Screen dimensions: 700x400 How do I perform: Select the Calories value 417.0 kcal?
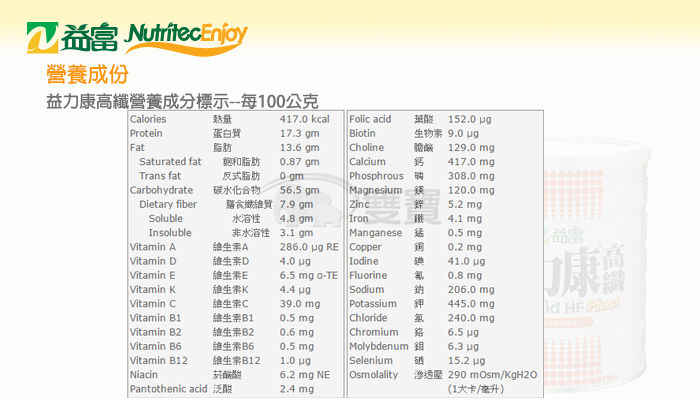tap(304, 119)
